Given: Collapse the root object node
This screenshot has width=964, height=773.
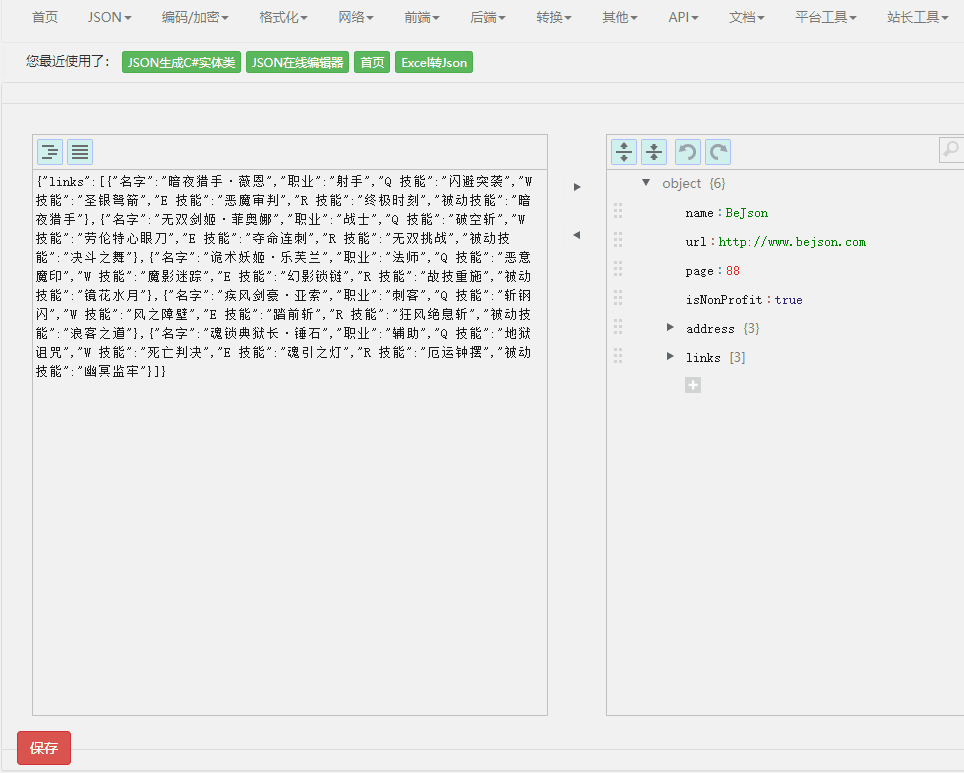Looking at the screenshot, I should tap(646, 183).
